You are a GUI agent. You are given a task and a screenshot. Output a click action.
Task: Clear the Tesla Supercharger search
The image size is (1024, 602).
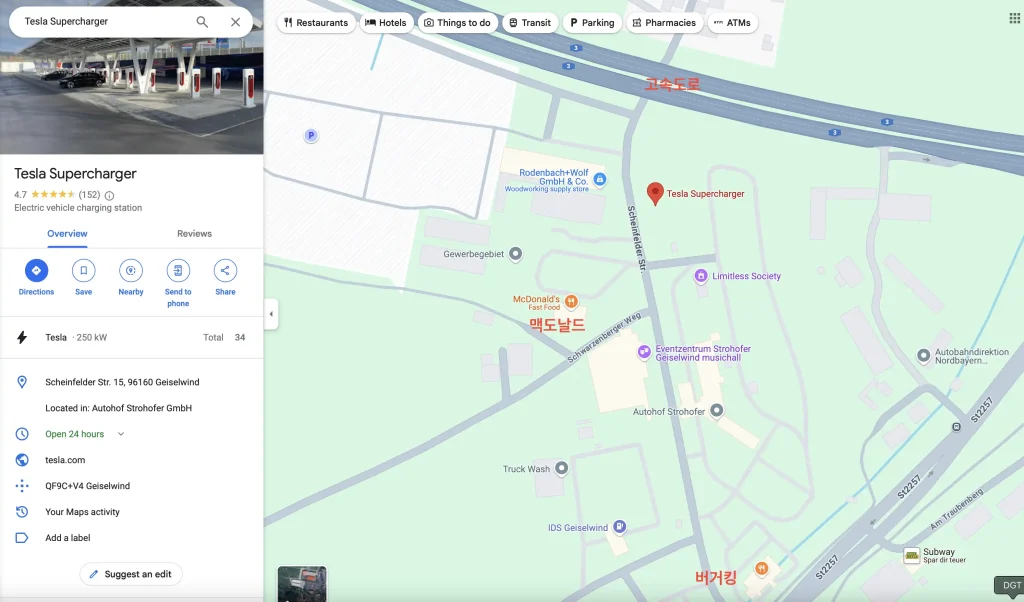235,22
